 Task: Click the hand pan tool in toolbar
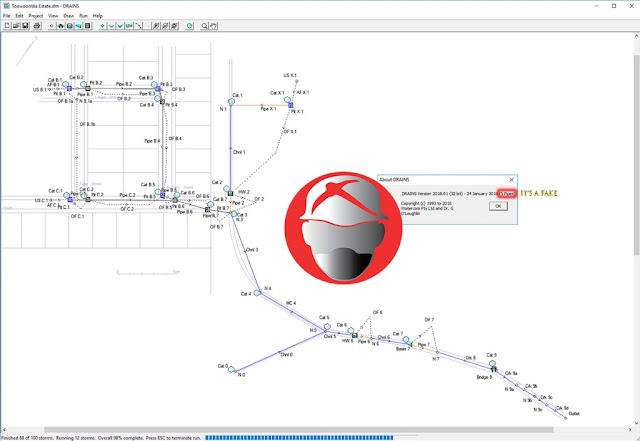pos(213,26)
